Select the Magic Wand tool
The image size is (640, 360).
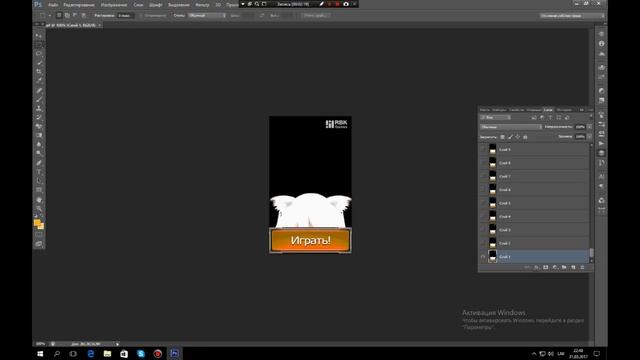click(39, 62)
